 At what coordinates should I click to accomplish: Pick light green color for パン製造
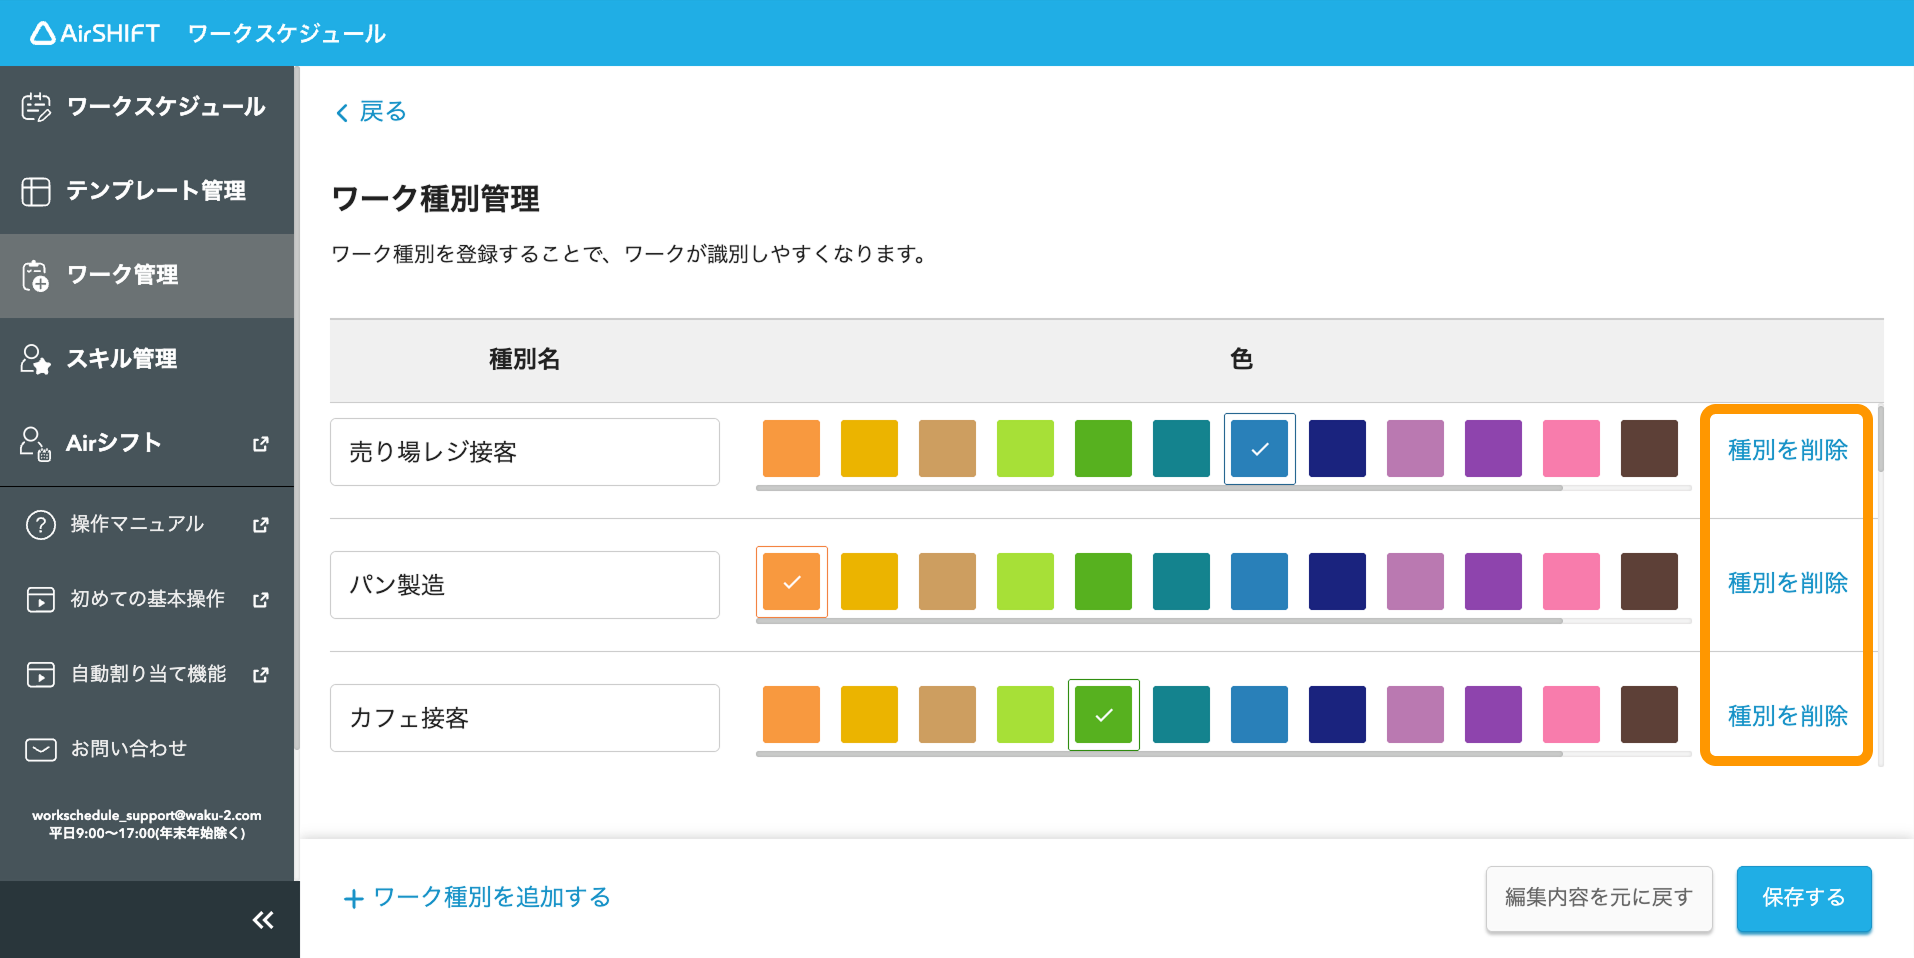(x=1025, y=581)
